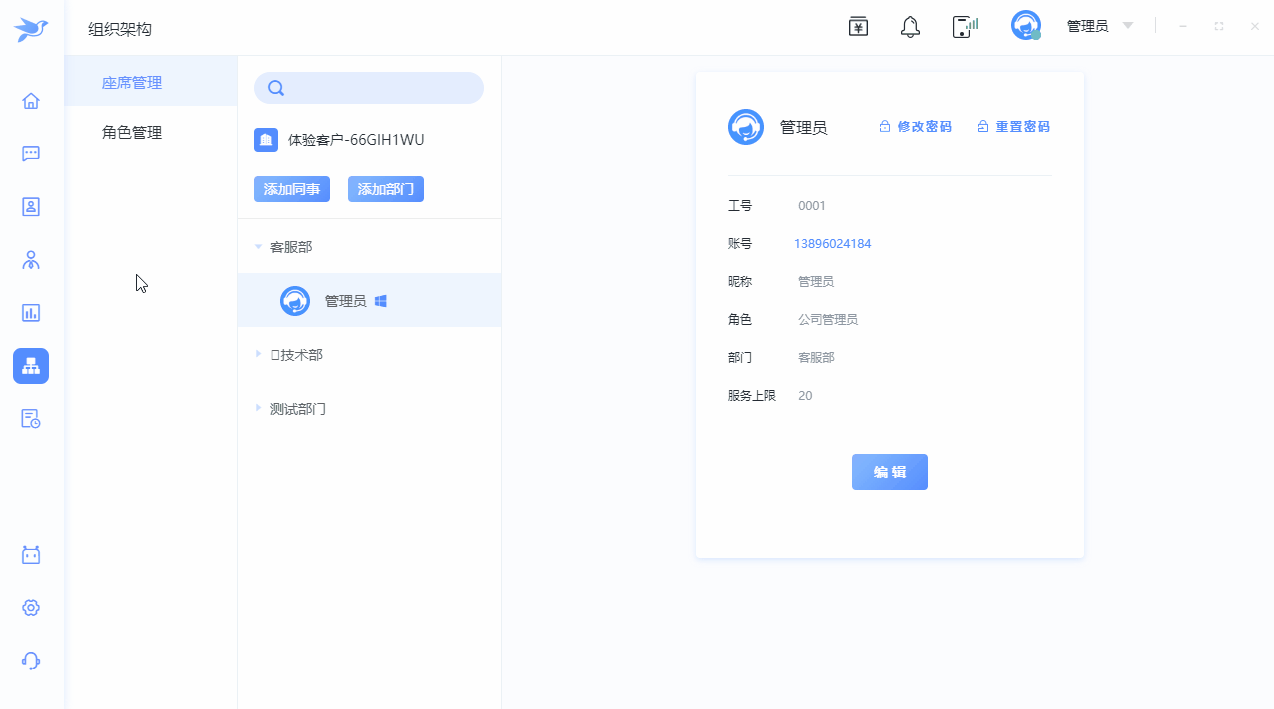Click the organization search input field

(380, 88)
